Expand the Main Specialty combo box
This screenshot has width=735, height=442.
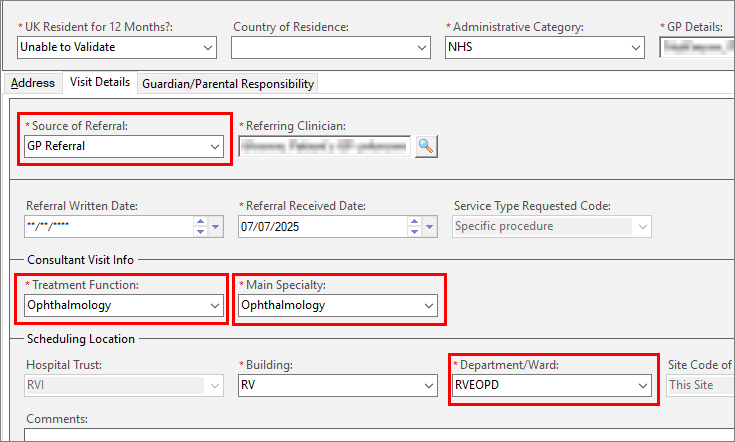[428, 305]
